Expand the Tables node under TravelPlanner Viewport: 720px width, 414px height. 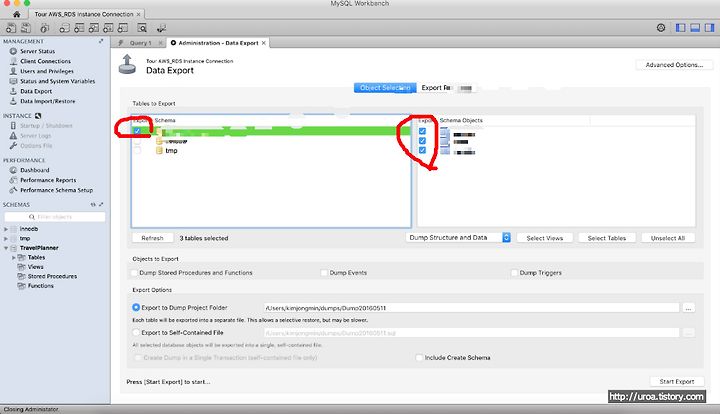coord(14,257)
